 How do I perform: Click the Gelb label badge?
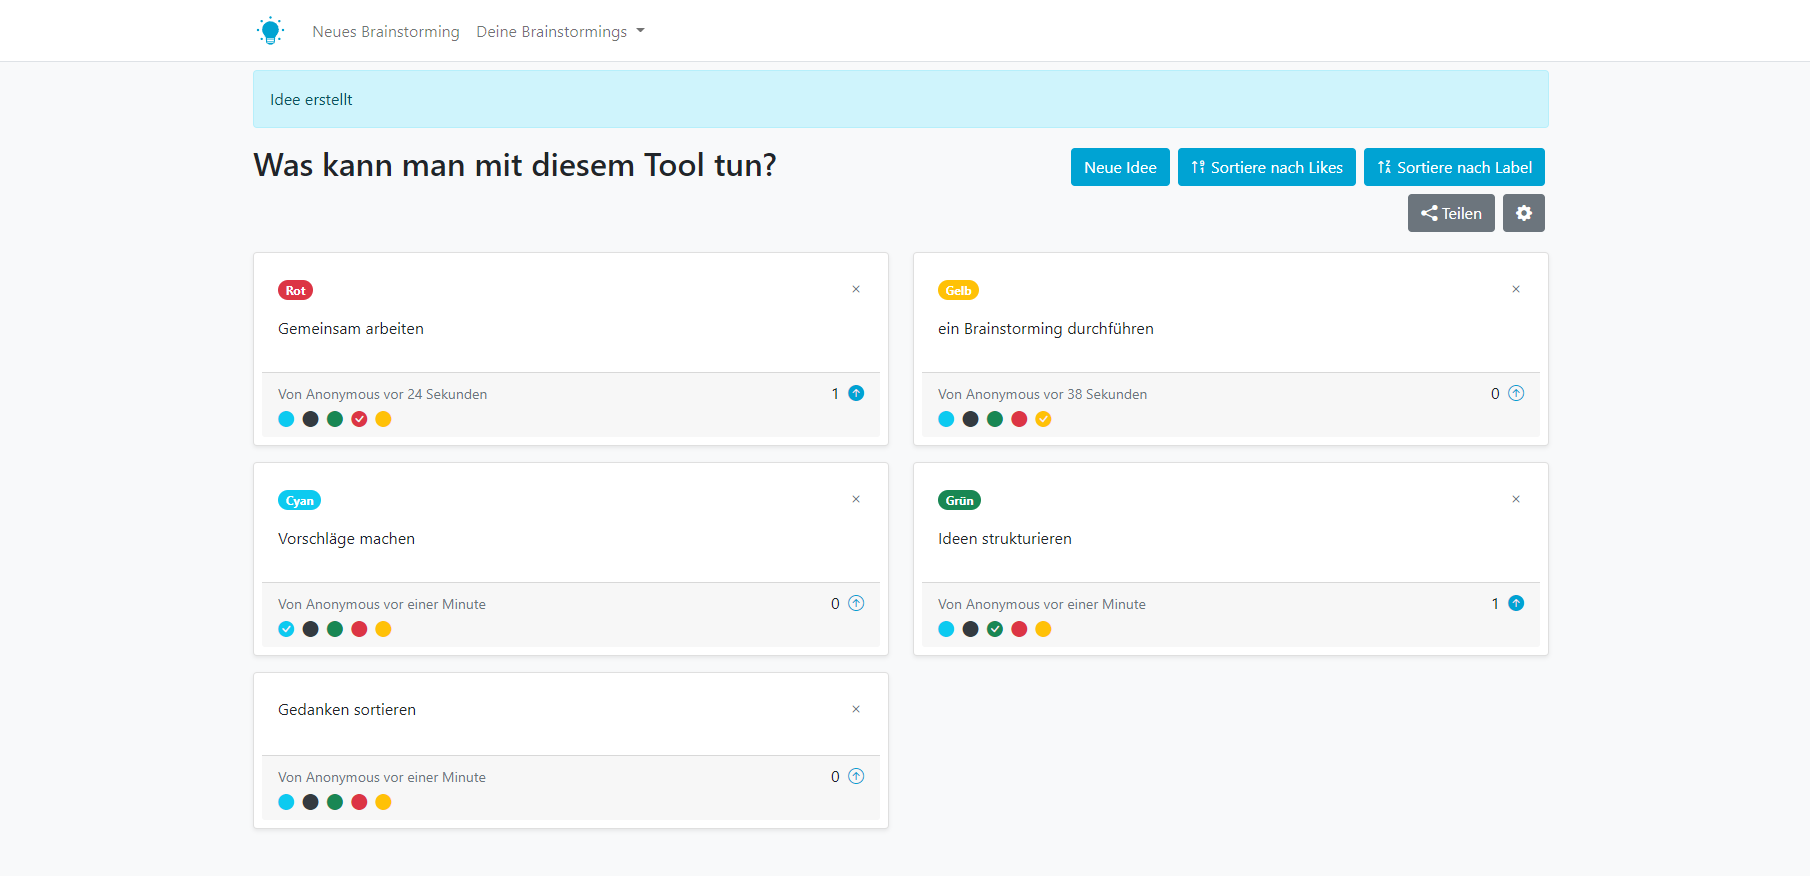pos(958,290)
